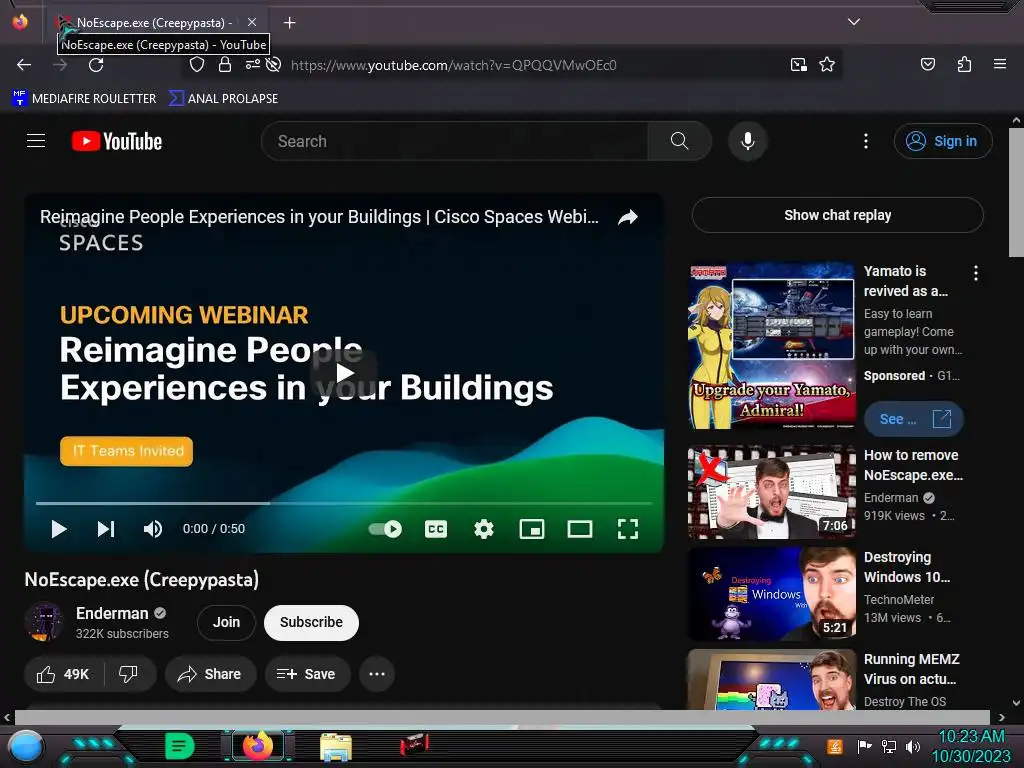Open the tracking protection shield icon
This screenshot has width=1024, height=768.
click(x=197, y=65)
